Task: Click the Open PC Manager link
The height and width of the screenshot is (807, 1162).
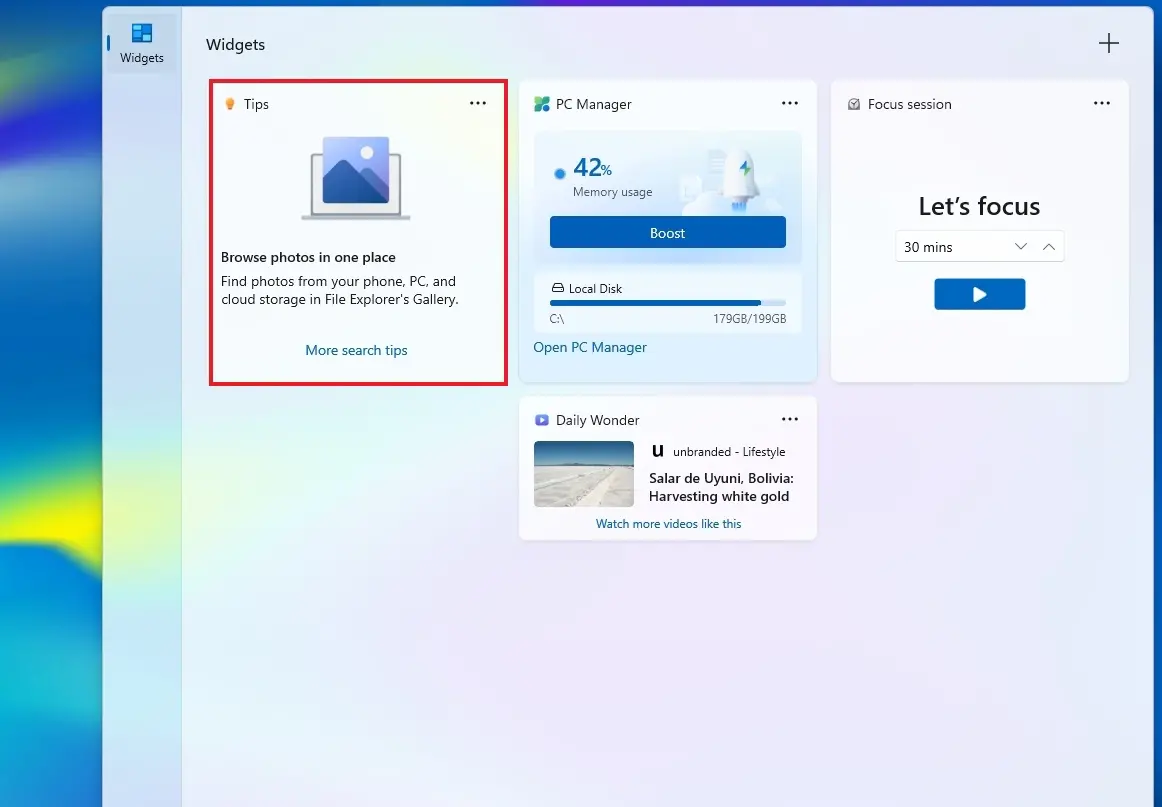Action: (x=590, y=347)
